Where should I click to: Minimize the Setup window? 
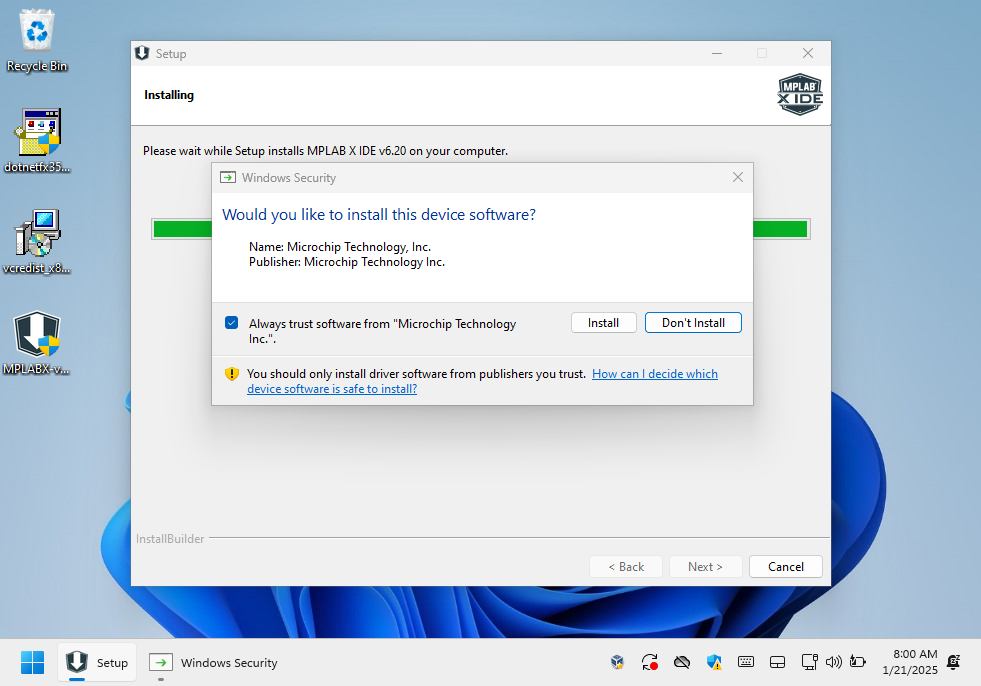[717, 53]
